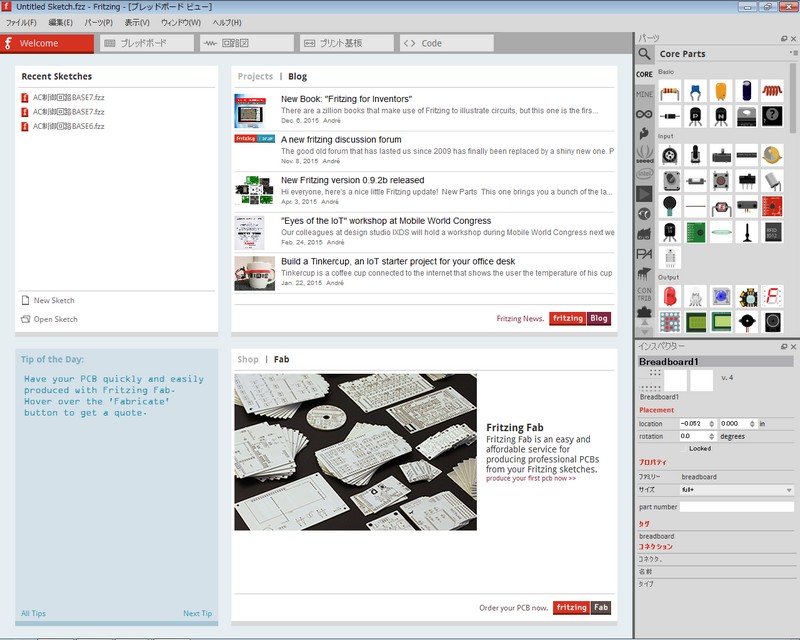Open 'A new fritzing discussion forum' post

coord(341,139)
